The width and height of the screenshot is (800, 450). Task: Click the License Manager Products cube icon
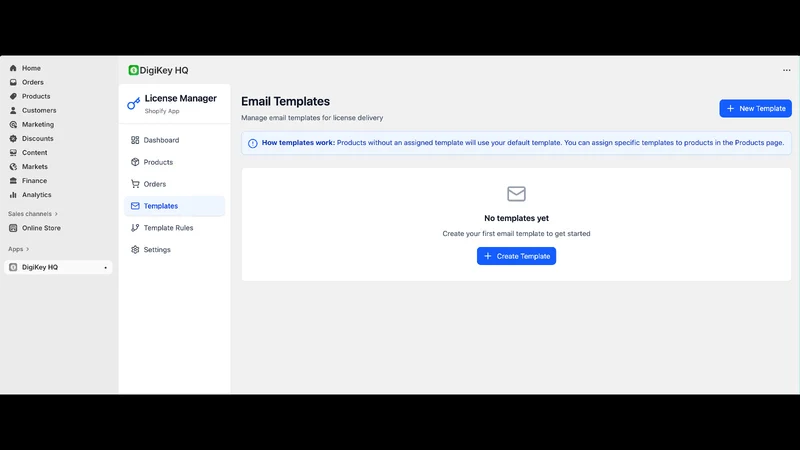pos(135,162)
